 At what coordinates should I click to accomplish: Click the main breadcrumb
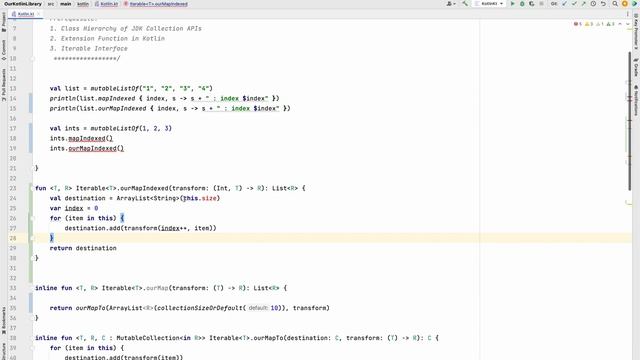pyautogui.click(x=65, y=4)
